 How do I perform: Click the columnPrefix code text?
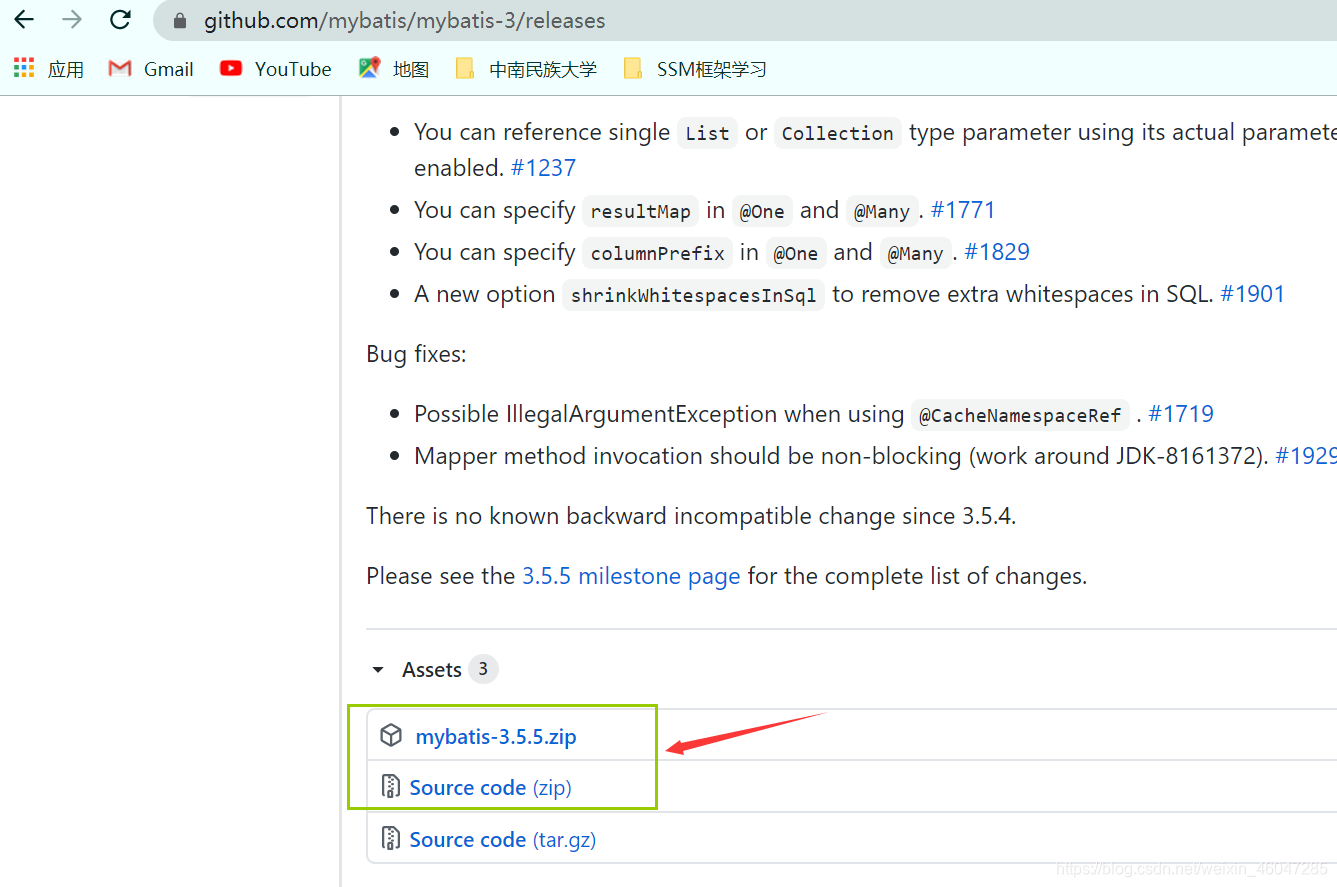[x=657, y=254]
